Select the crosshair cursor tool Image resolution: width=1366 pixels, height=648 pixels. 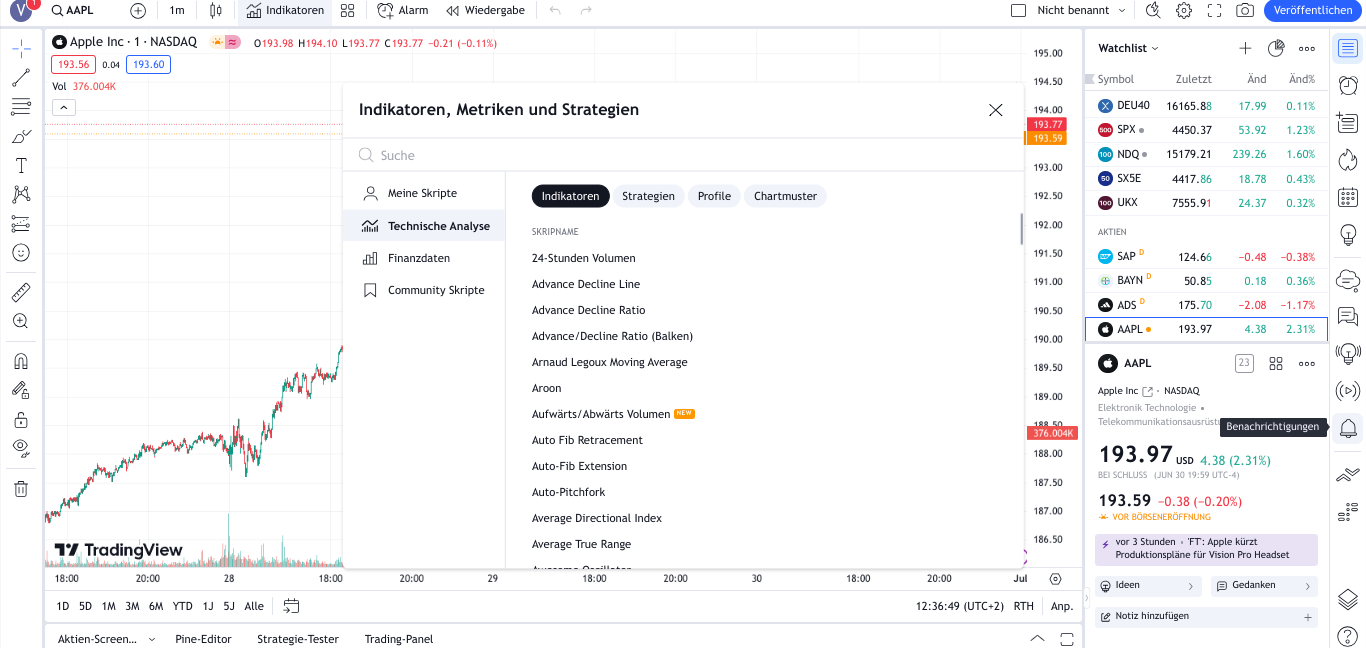click(x=21, y=49)
